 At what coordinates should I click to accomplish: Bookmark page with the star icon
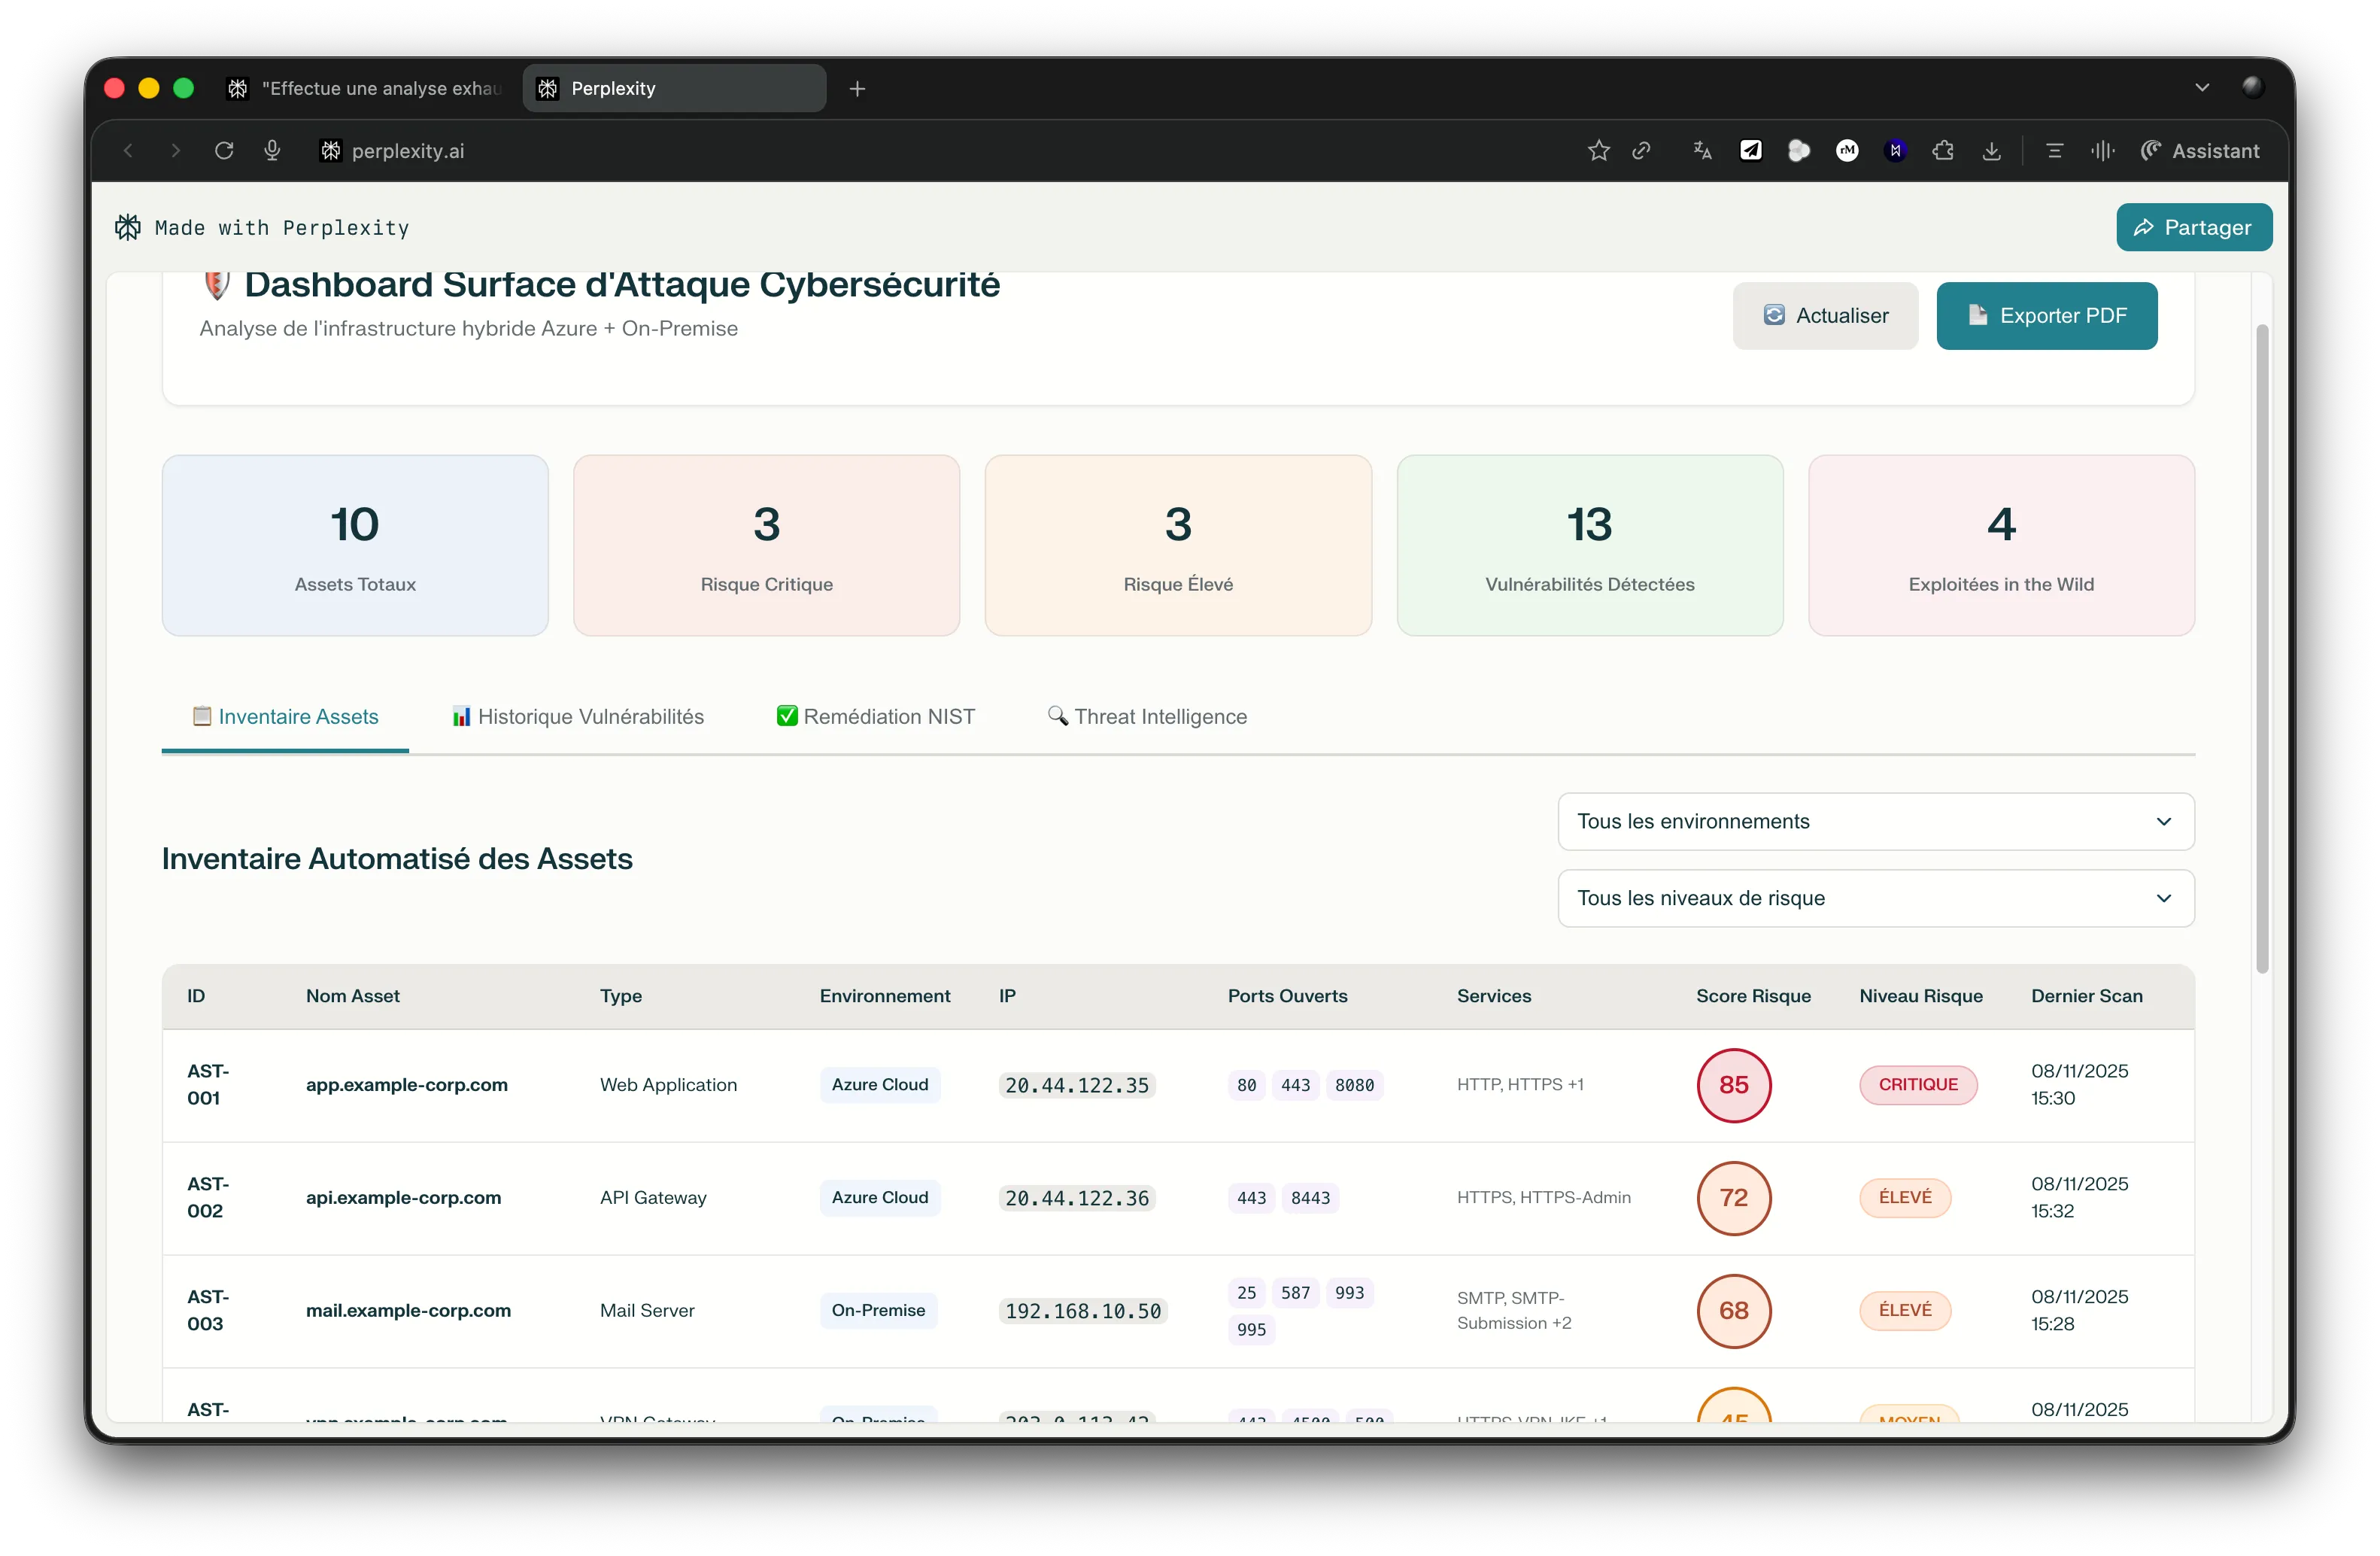tap(1598, 151)
